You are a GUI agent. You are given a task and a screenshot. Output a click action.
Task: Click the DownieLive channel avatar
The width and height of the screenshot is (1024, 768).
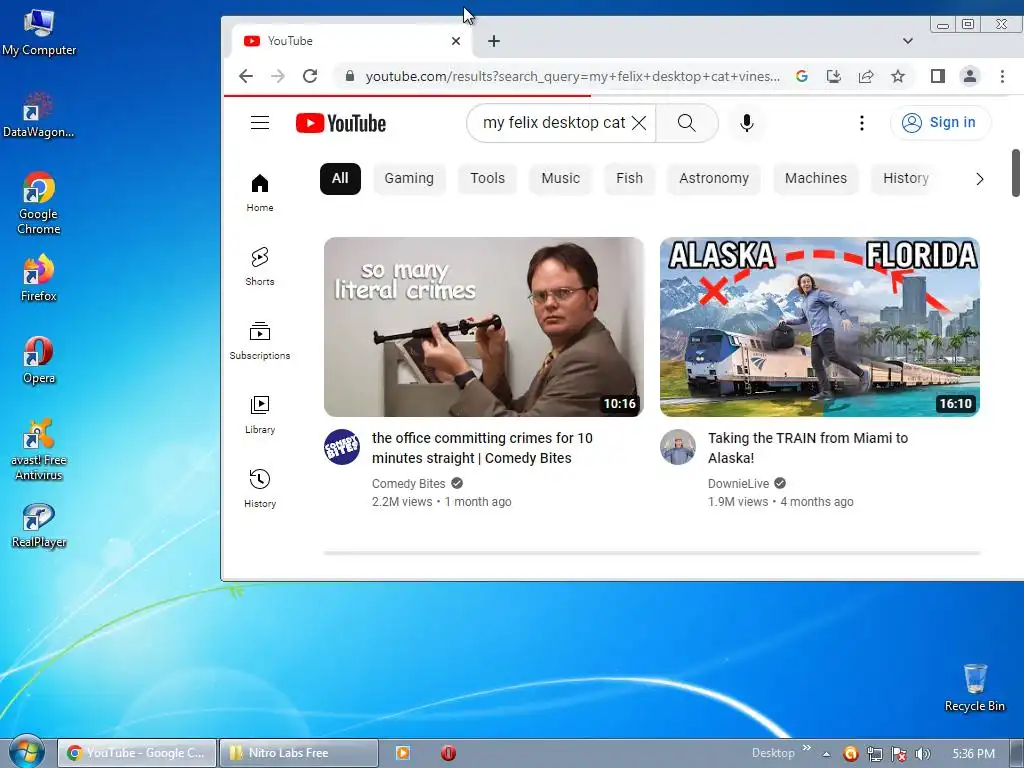click(x=678, y=447)
